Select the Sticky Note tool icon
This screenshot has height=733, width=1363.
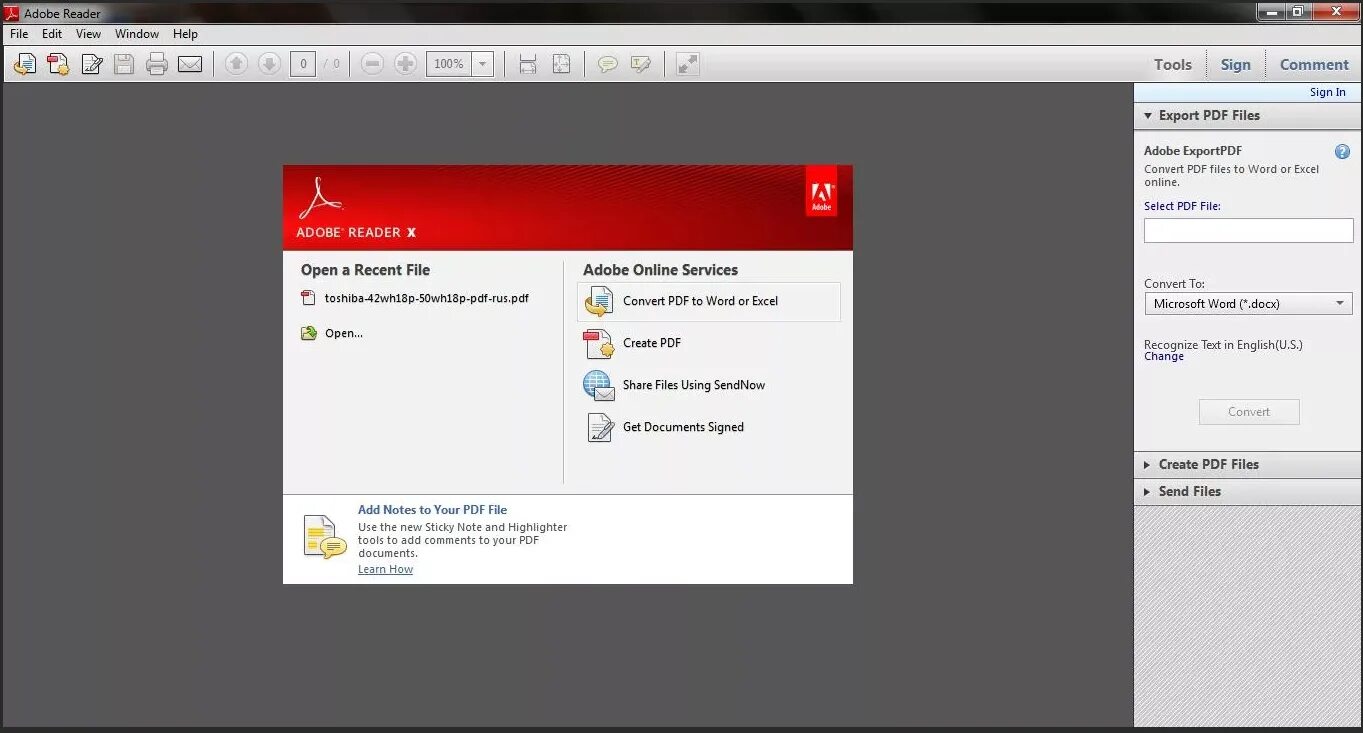[607, 64]
